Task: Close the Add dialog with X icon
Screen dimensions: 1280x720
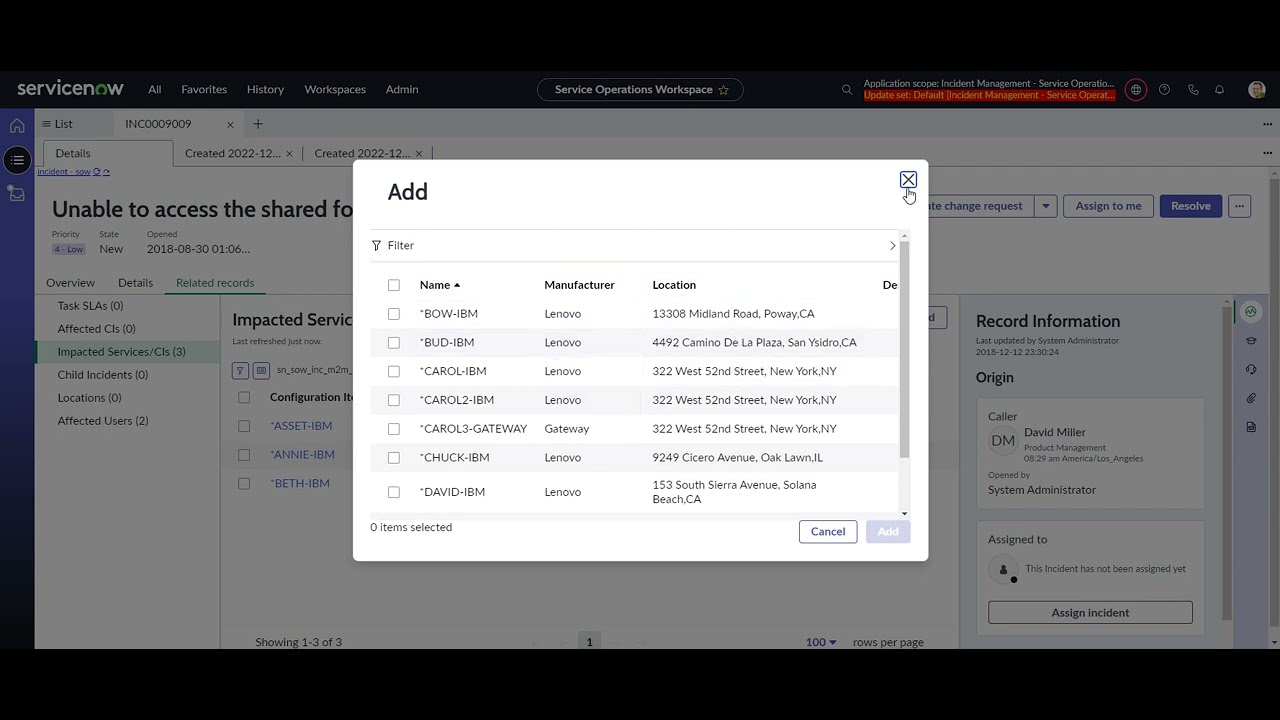Action: pyautogui.click(x=908, y=180)
